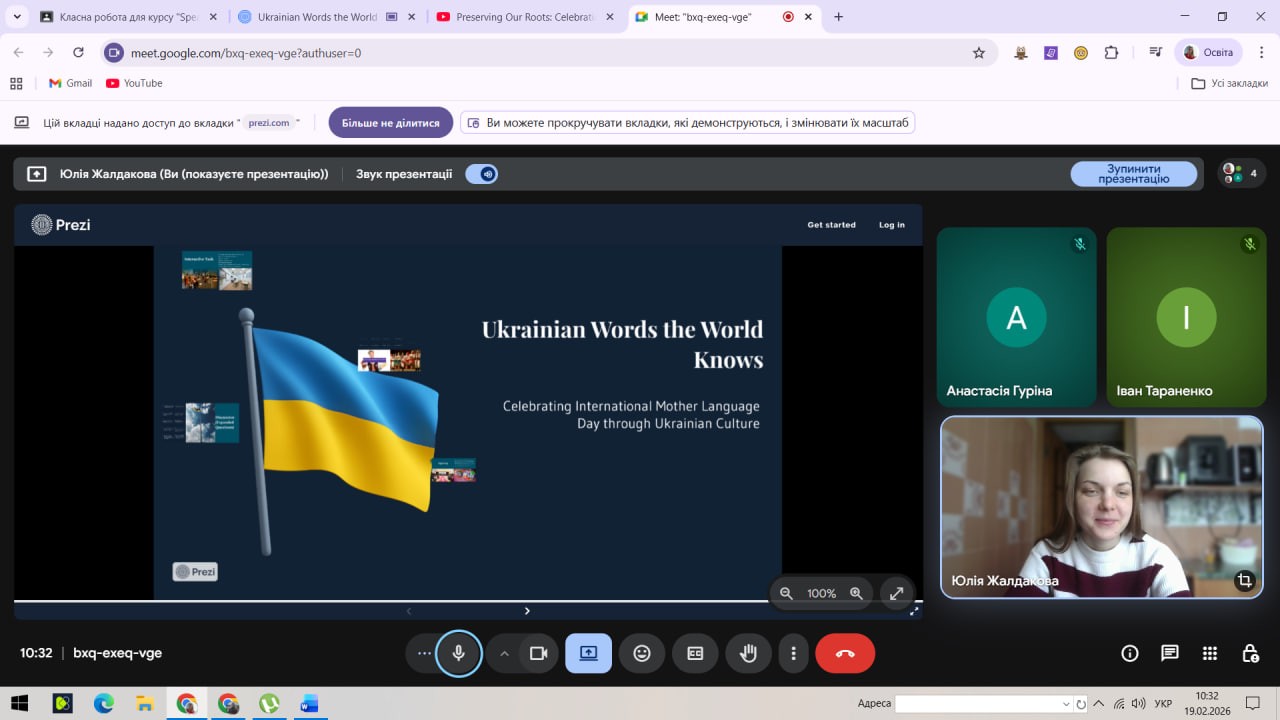The image size is (1280, 720).
Task: Open host controls lock icon
Action: [x=1250, y=653]
